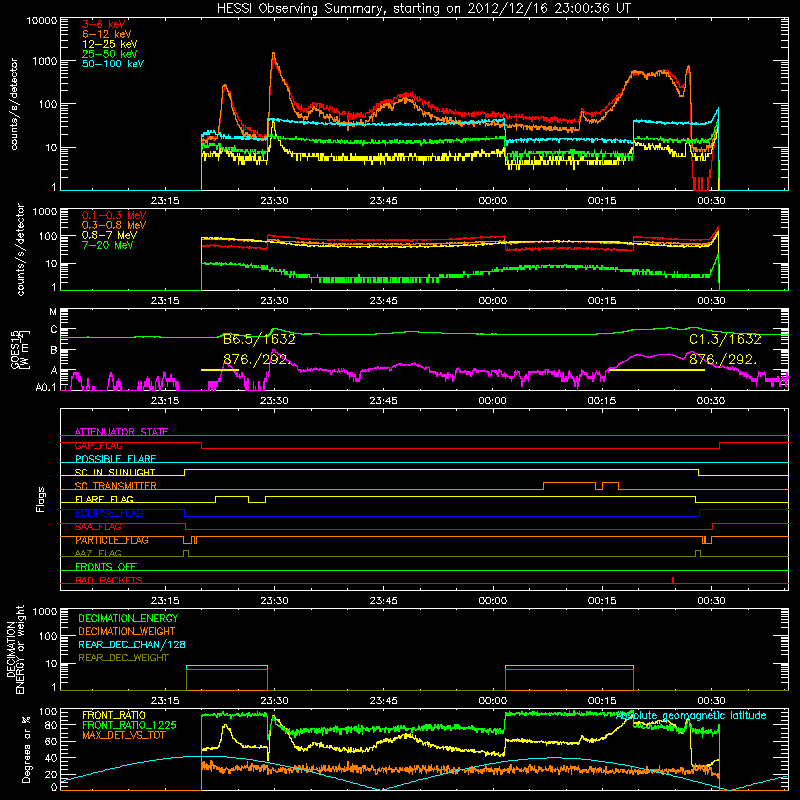Viewport: 800px width, 800px height.
Task: Select the Degrees or % axis title
Action: 26,749
